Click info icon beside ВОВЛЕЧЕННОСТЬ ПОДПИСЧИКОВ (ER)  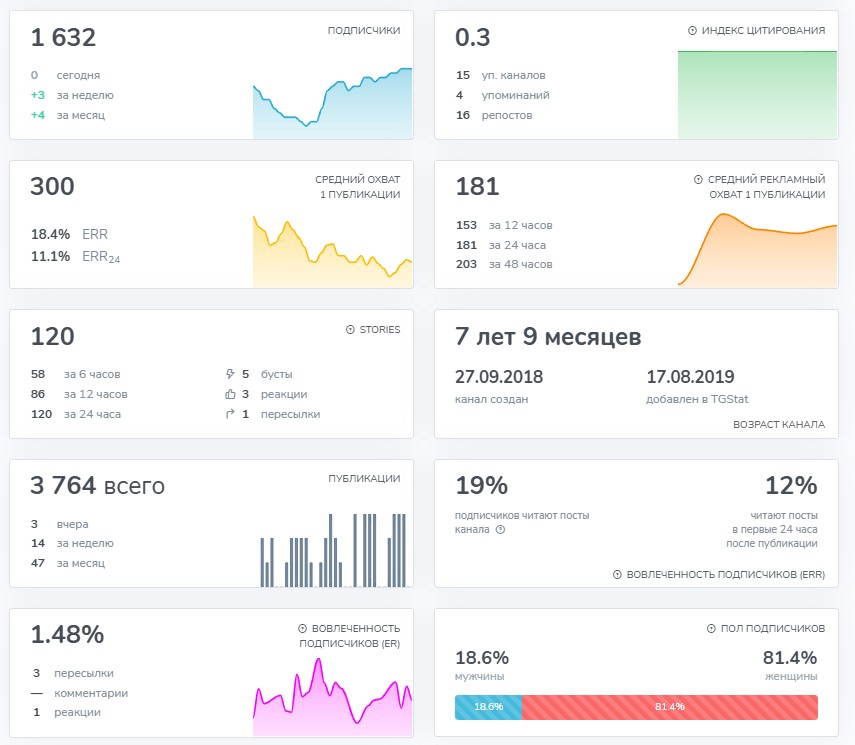coord(302,628)
